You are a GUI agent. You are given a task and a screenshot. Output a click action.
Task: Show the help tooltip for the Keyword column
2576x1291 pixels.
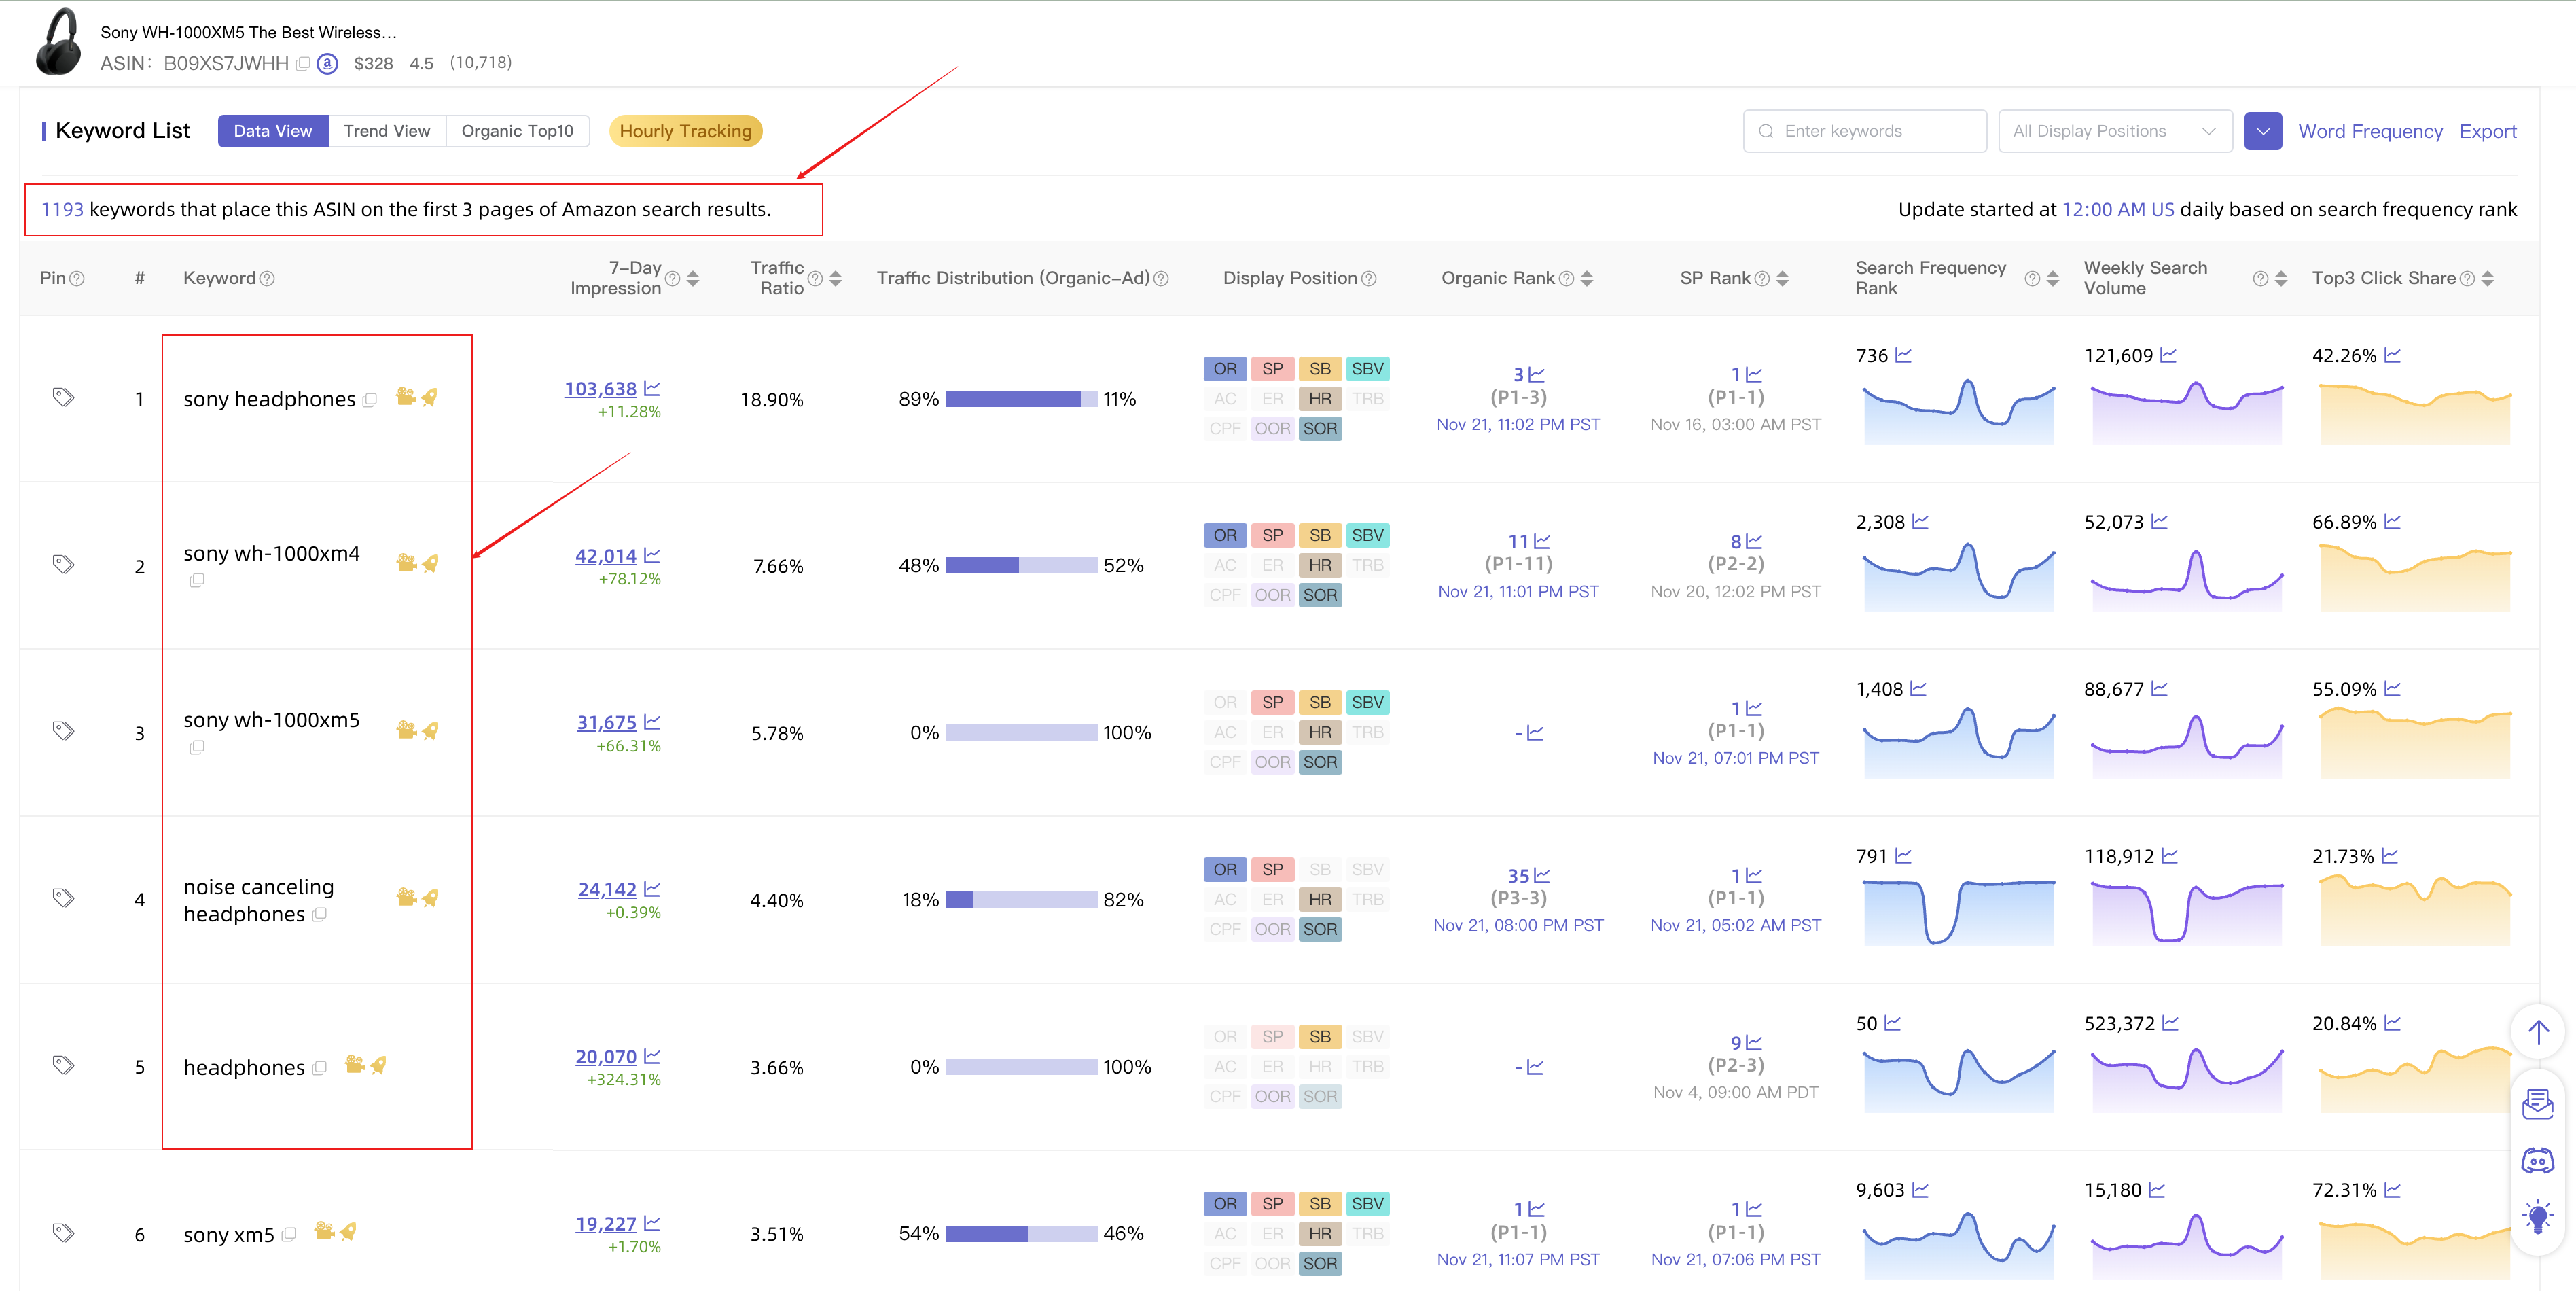click(x=267, y=279)
